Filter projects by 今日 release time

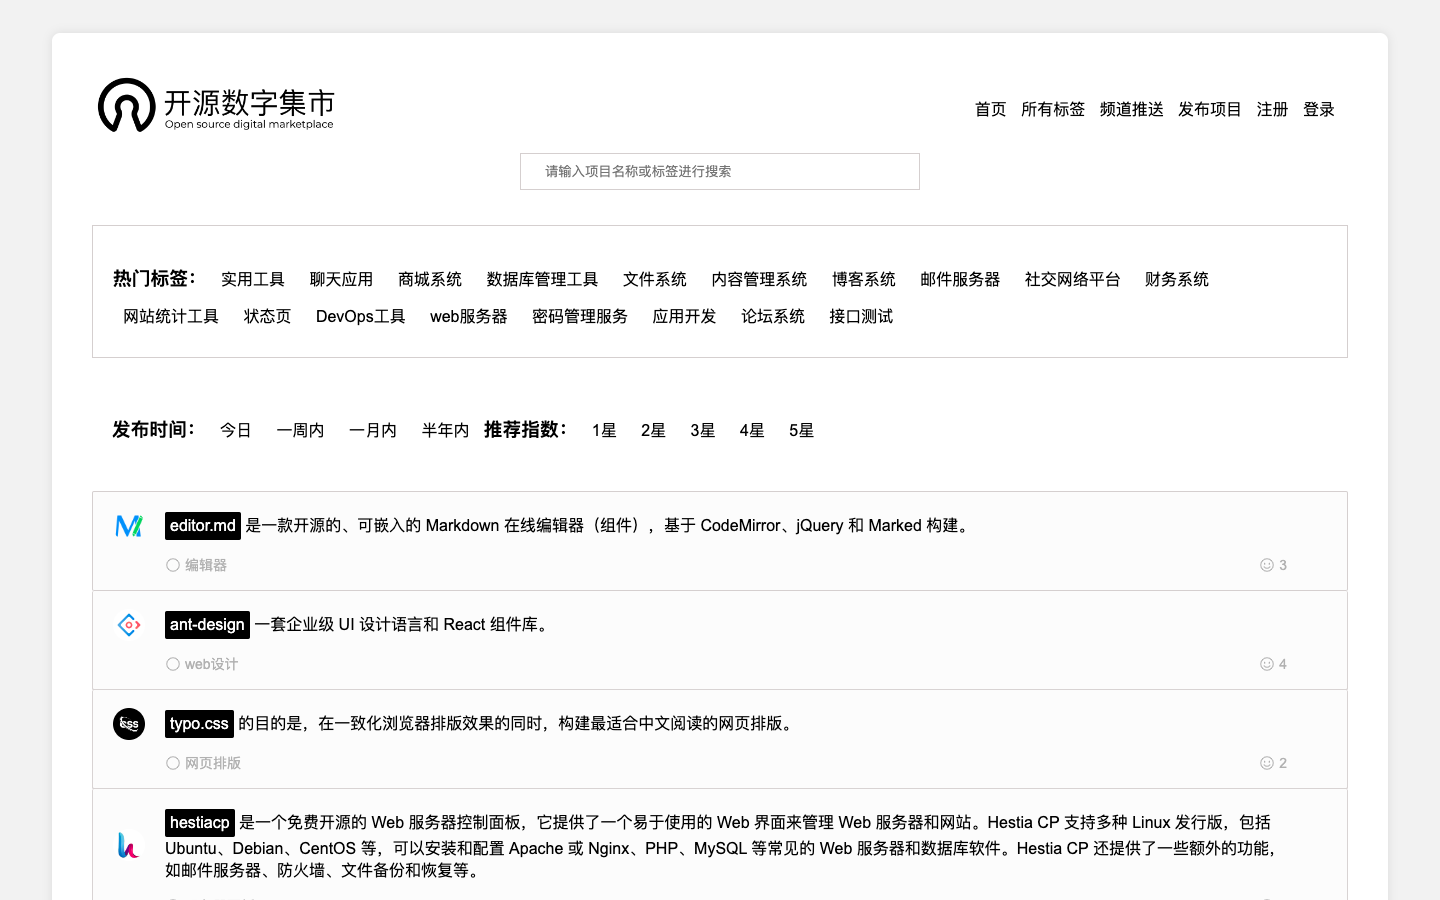[x=235, y=430]
